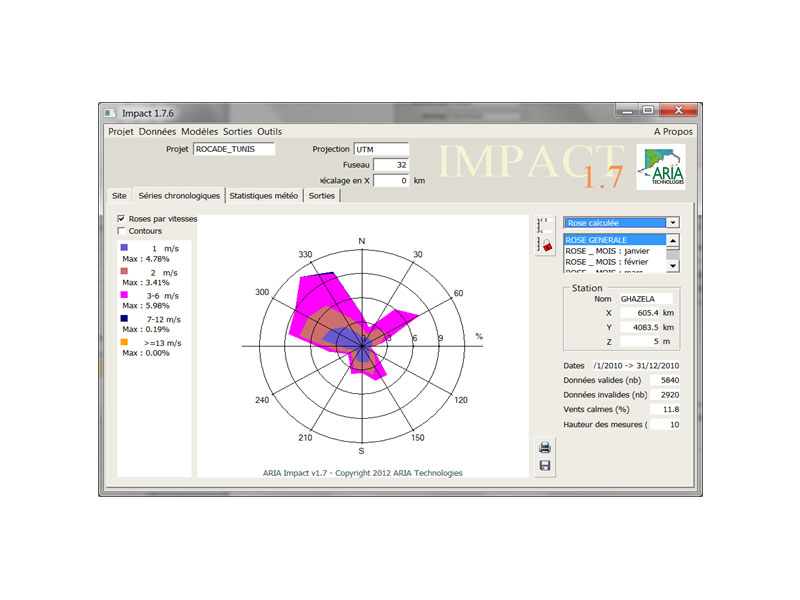
Task: Click the 'Max : 0.19%' legend text
Action: [146, 329]
